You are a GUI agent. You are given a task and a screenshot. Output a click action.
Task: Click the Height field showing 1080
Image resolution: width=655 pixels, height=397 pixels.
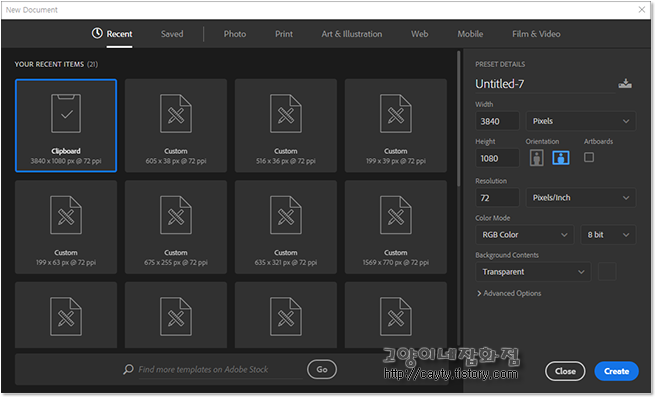(x=497, y=158)
